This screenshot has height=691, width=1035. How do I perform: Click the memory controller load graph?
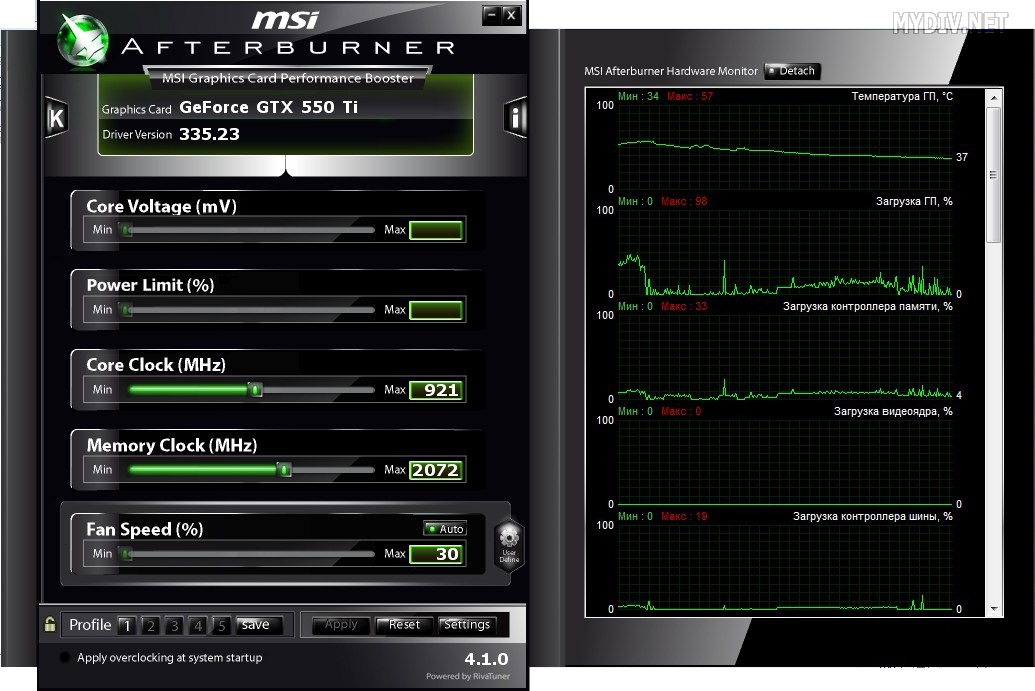coord(785,357)
